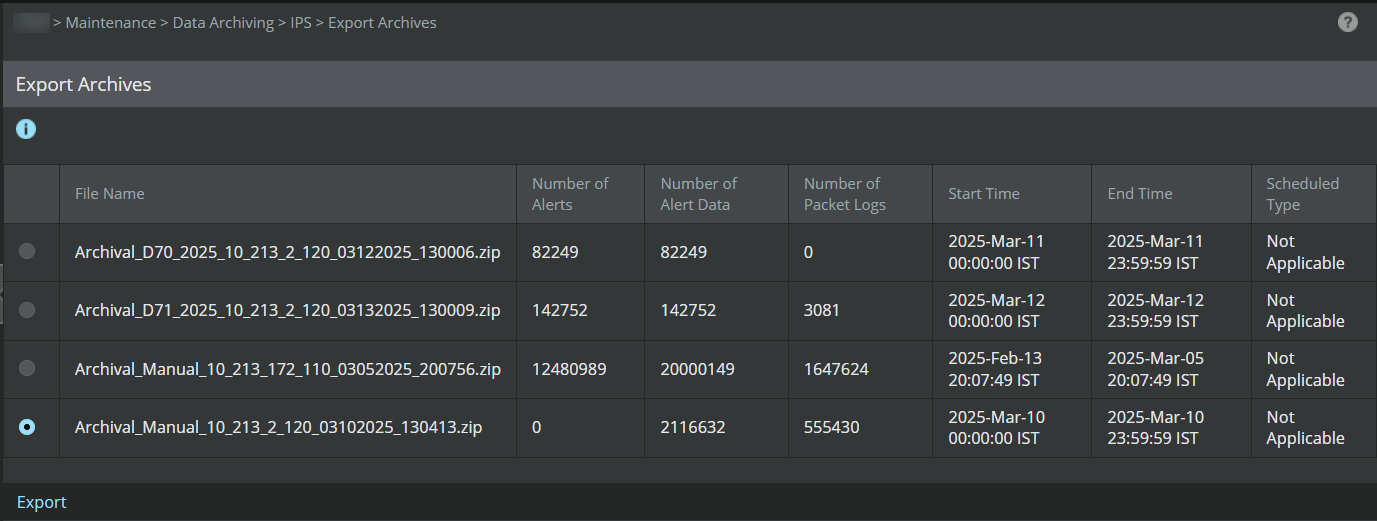Click Not Applicable in Archival_D70 row

tap(1306, 252)
